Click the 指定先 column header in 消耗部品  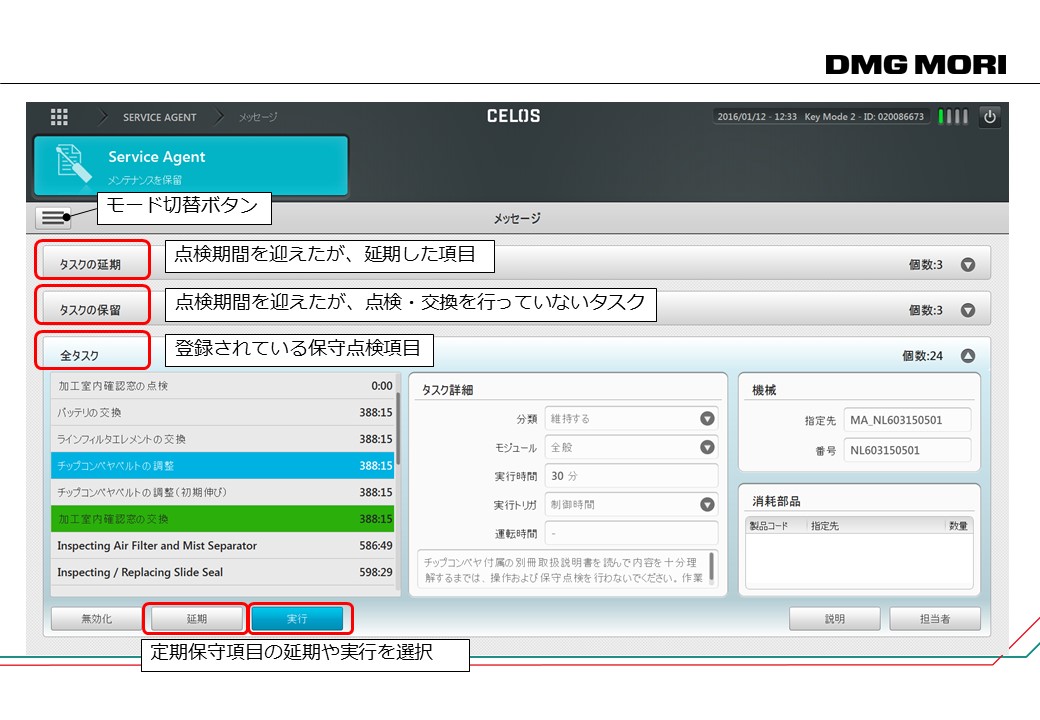pyautogui.click(x=824, y=526)
